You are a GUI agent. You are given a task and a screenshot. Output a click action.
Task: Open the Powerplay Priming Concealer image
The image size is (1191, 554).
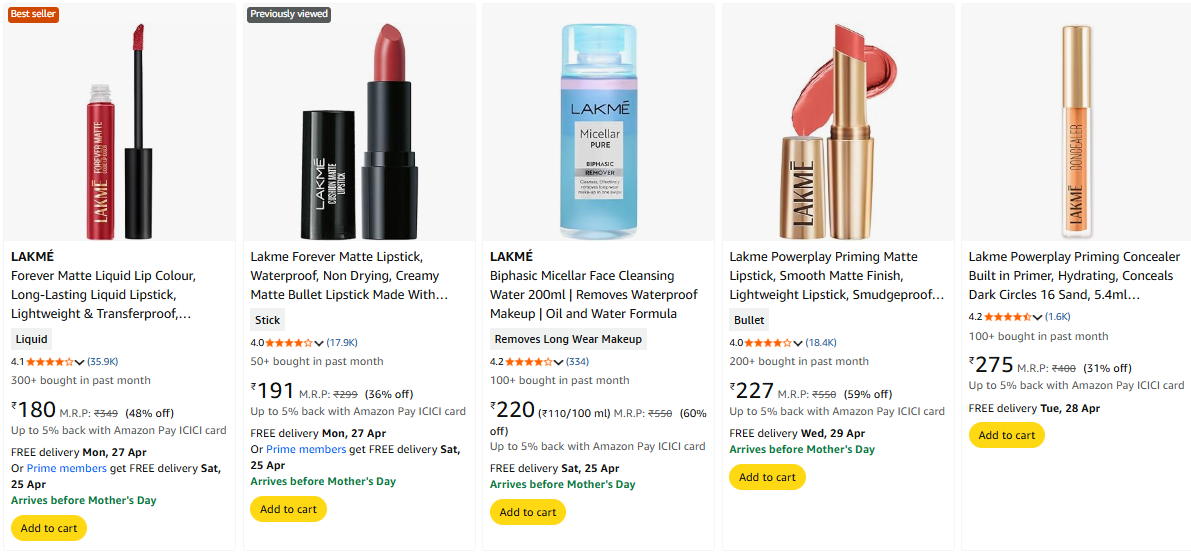(x=1076, y=130)
